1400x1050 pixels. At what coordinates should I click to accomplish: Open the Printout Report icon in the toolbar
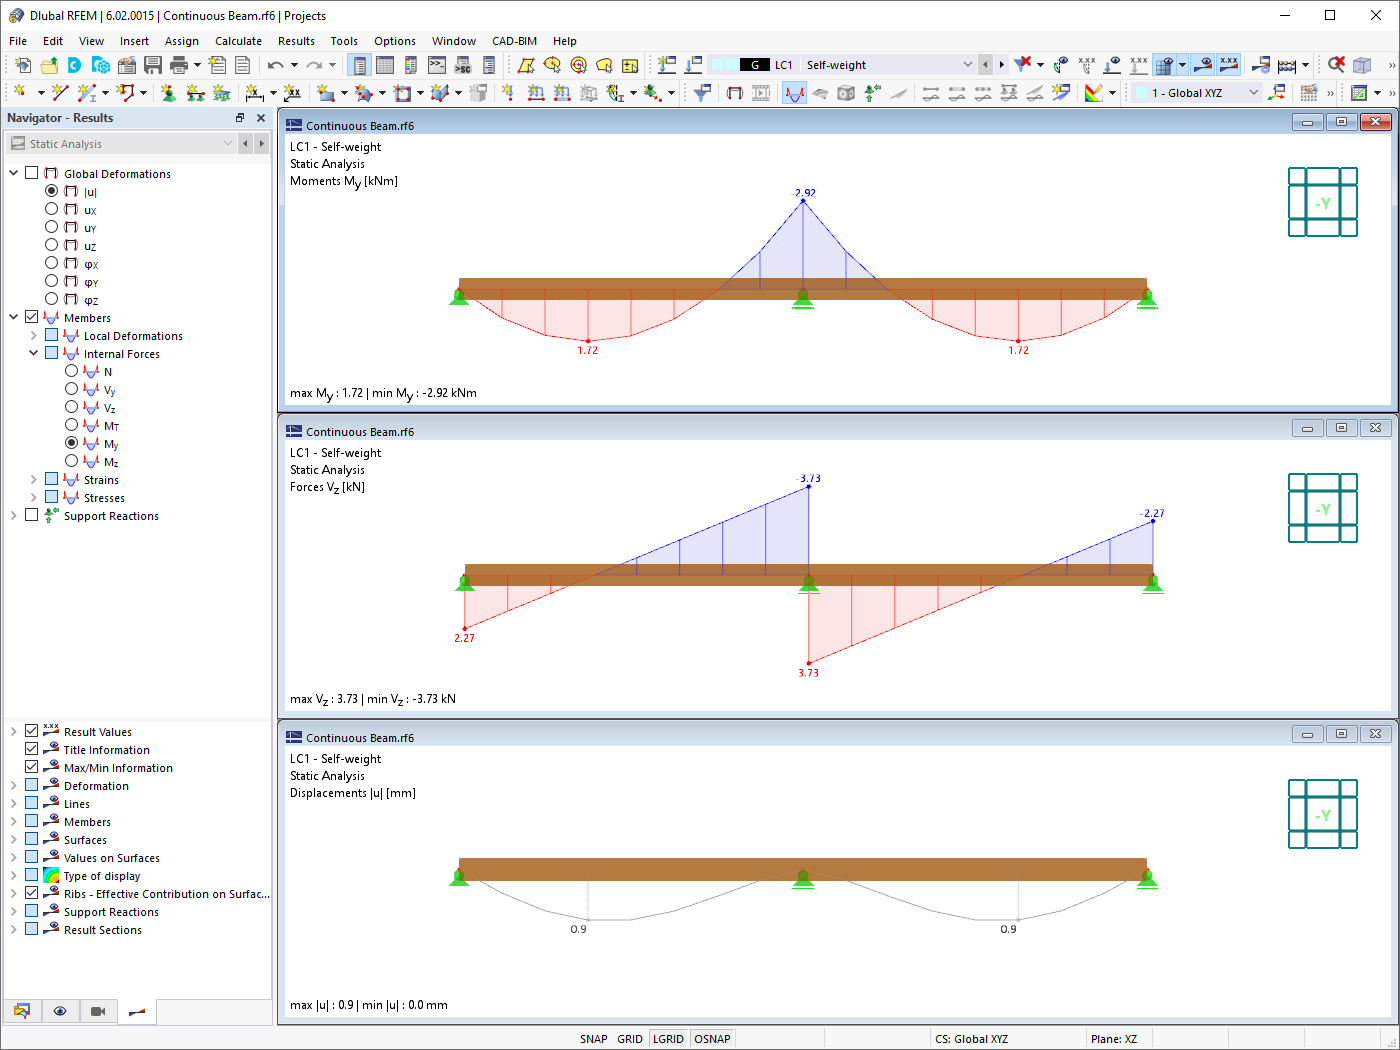pyautogui.click(x=243, y=63)
